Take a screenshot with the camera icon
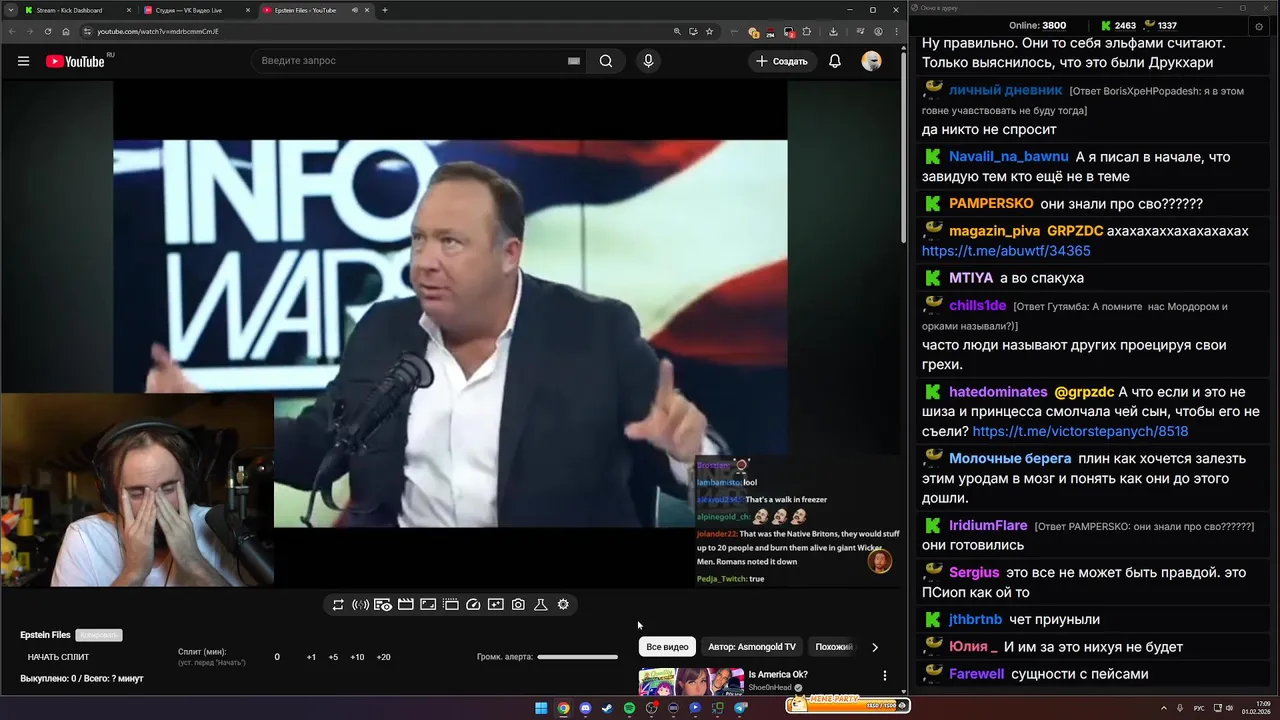Viewport: 1280px width, 720px height. [x=518, y=604]
